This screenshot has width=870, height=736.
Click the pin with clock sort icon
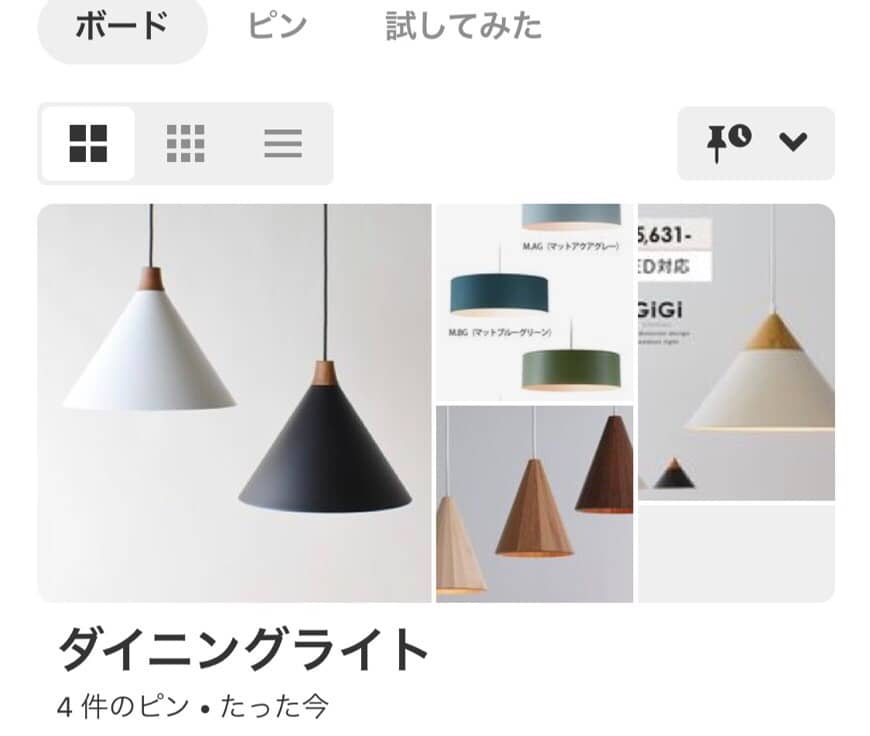[729, 143]
